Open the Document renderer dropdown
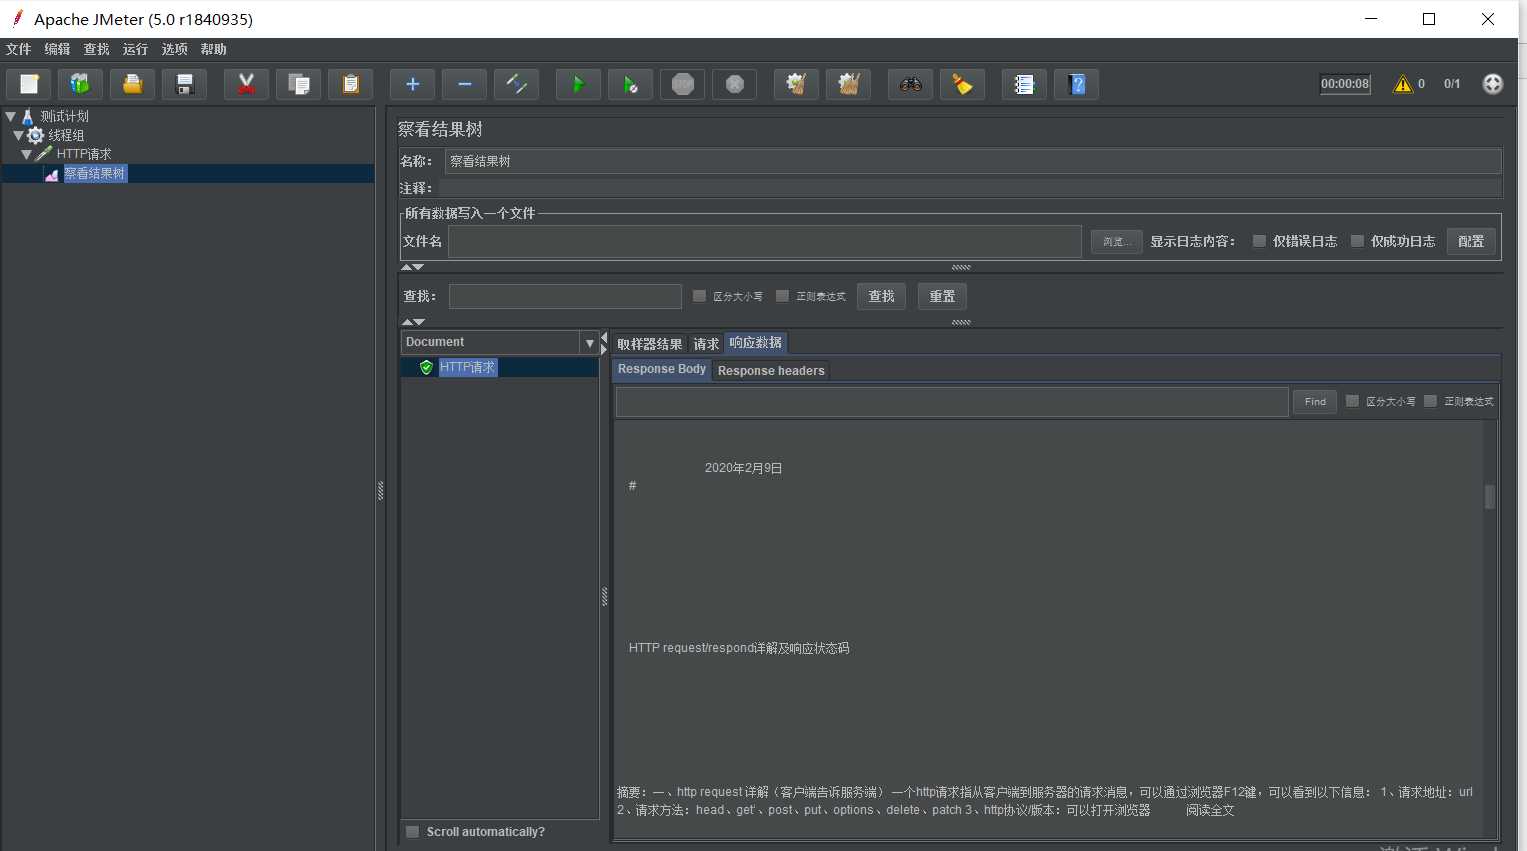This screenshot has width=1527, height=851. [x=589, y=343]
